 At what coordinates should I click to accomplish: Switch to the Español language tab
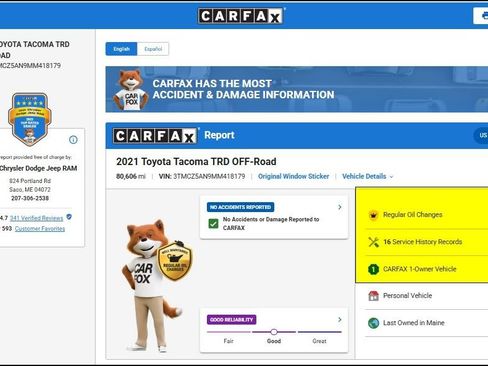coord(153,49)
